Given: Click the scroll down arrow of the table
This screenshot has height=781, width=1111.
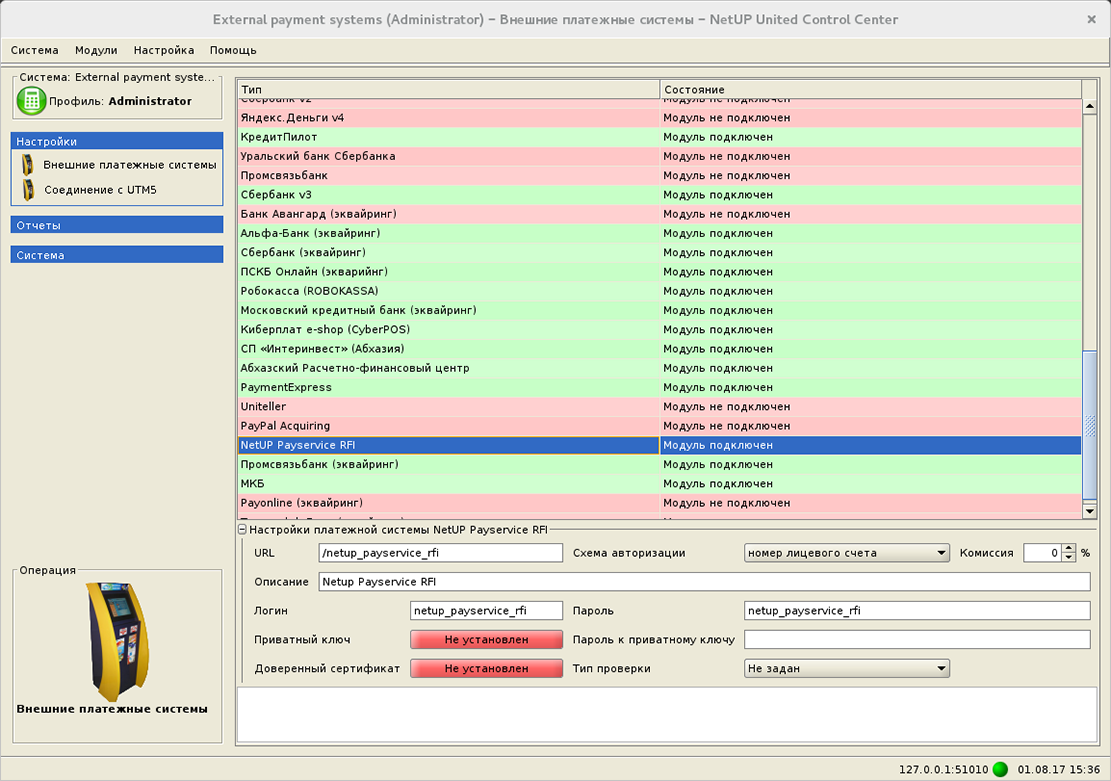Looking at the screenshot, I should [x=1090, y=510].
